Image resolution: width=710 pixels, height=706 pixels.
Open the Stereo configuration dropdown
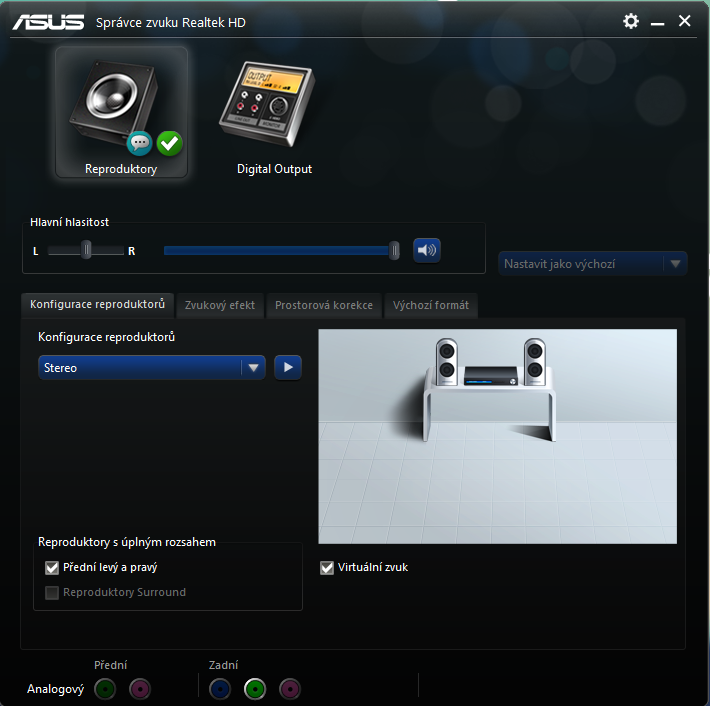(152, 367)
